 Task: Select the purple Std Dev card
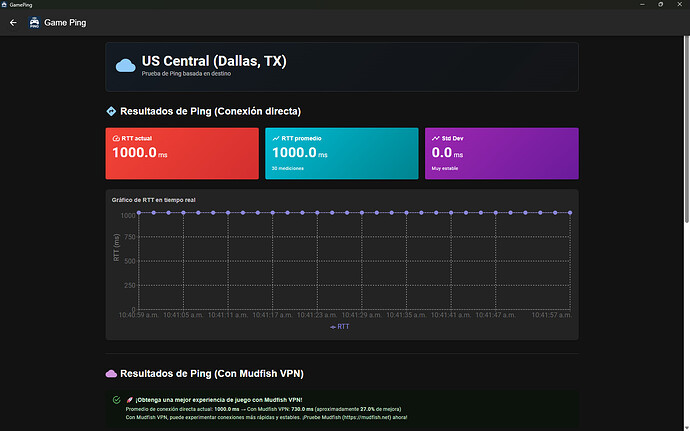tap(502, 154)
